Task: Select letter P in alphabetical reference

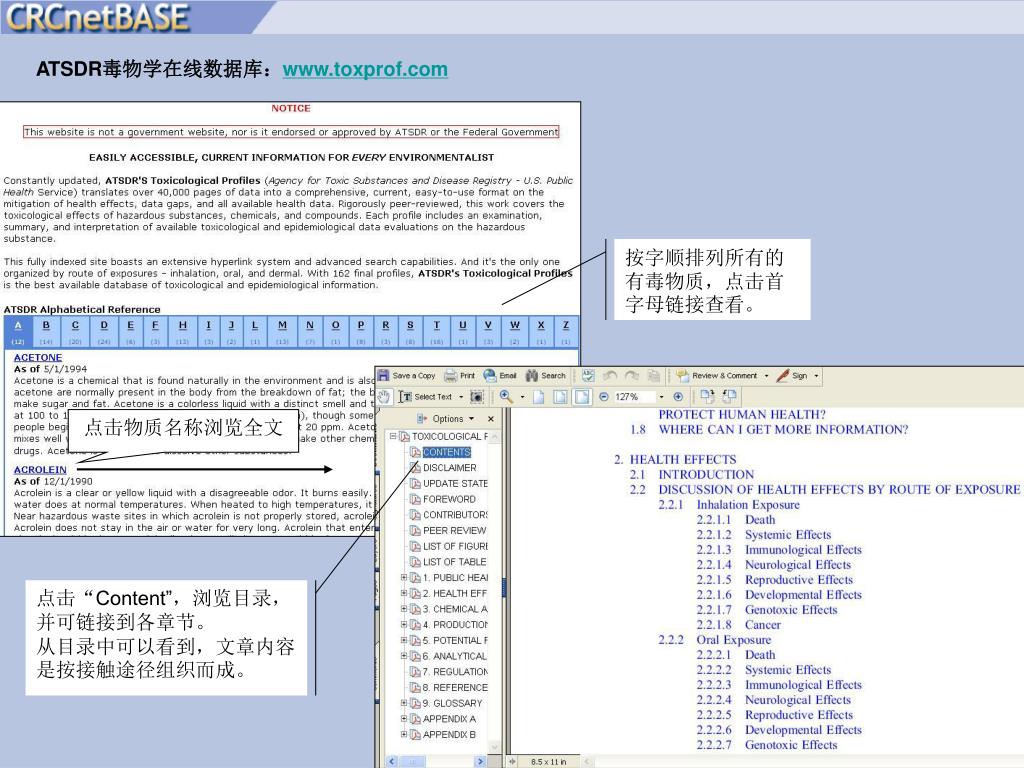Action: pos(360,325)
